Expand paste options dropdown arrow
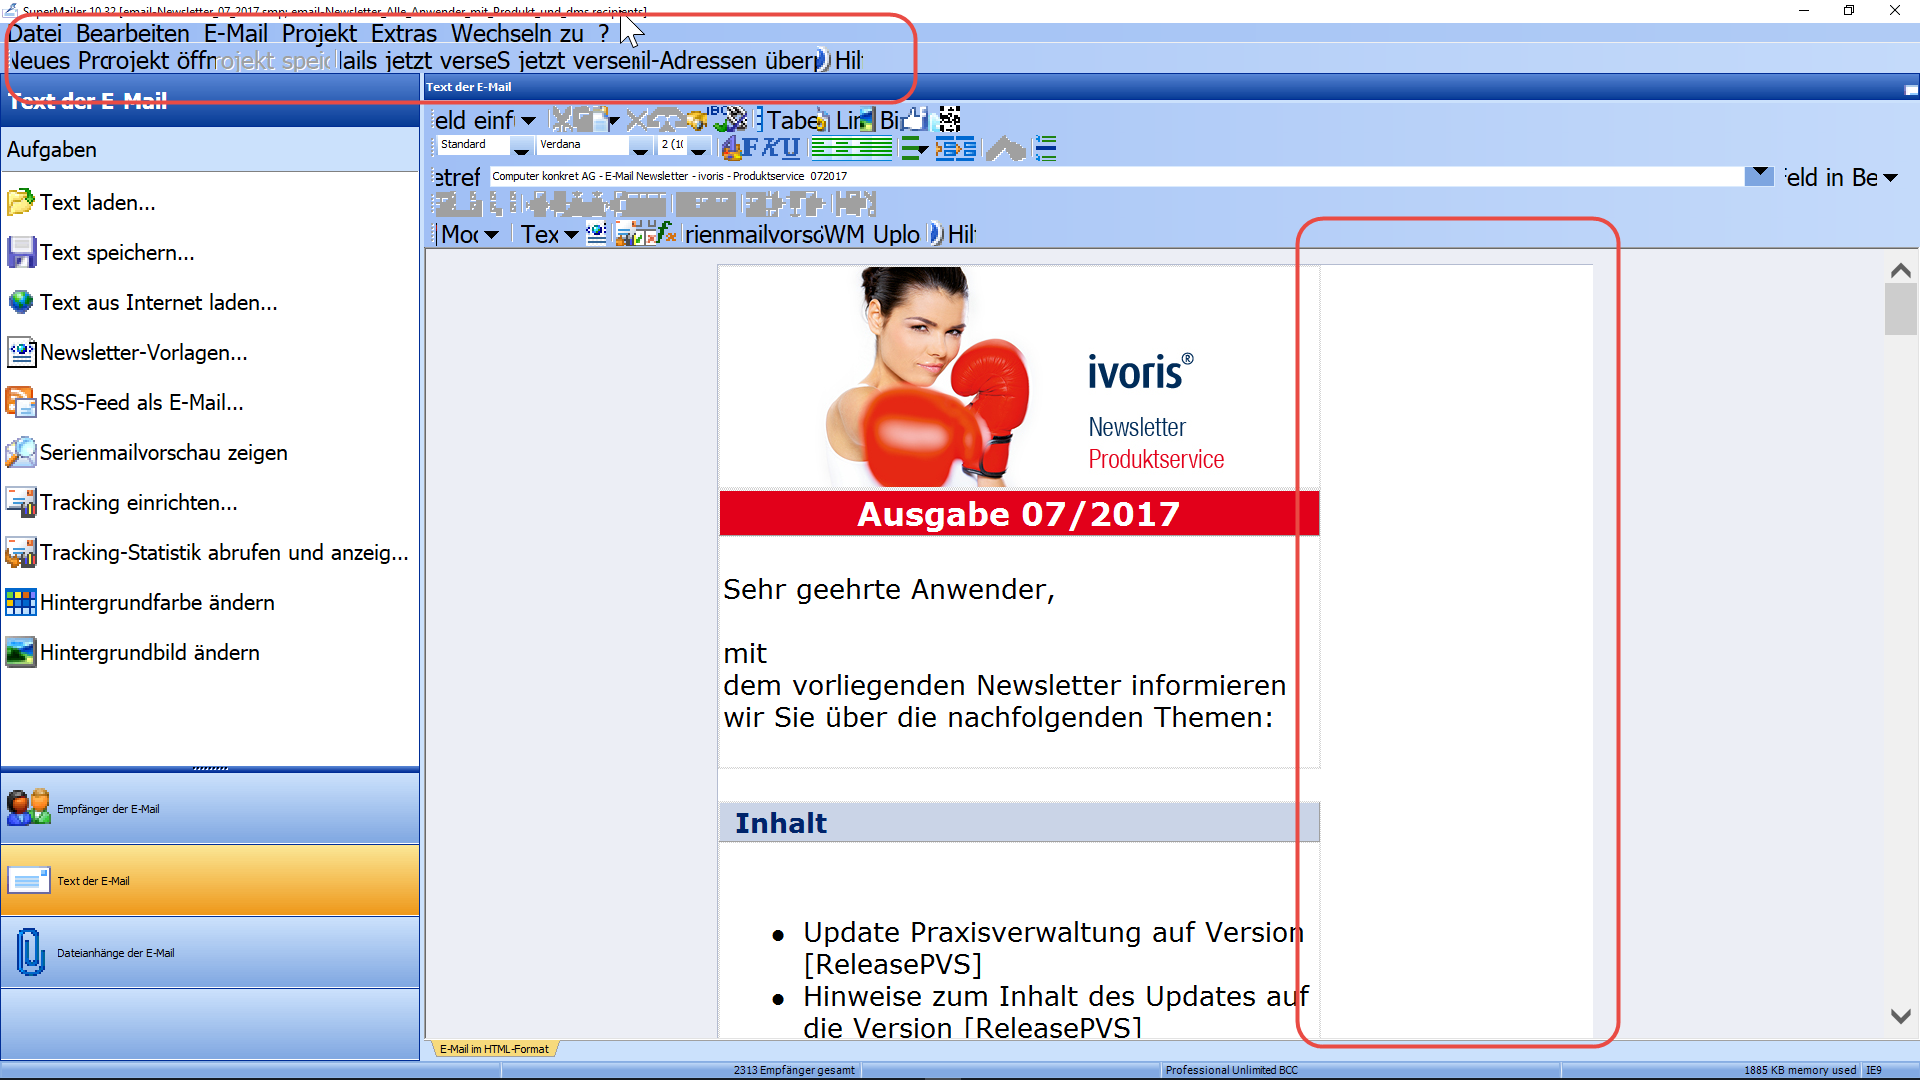Screen dimensions: 1920x1080 [613, 121]
